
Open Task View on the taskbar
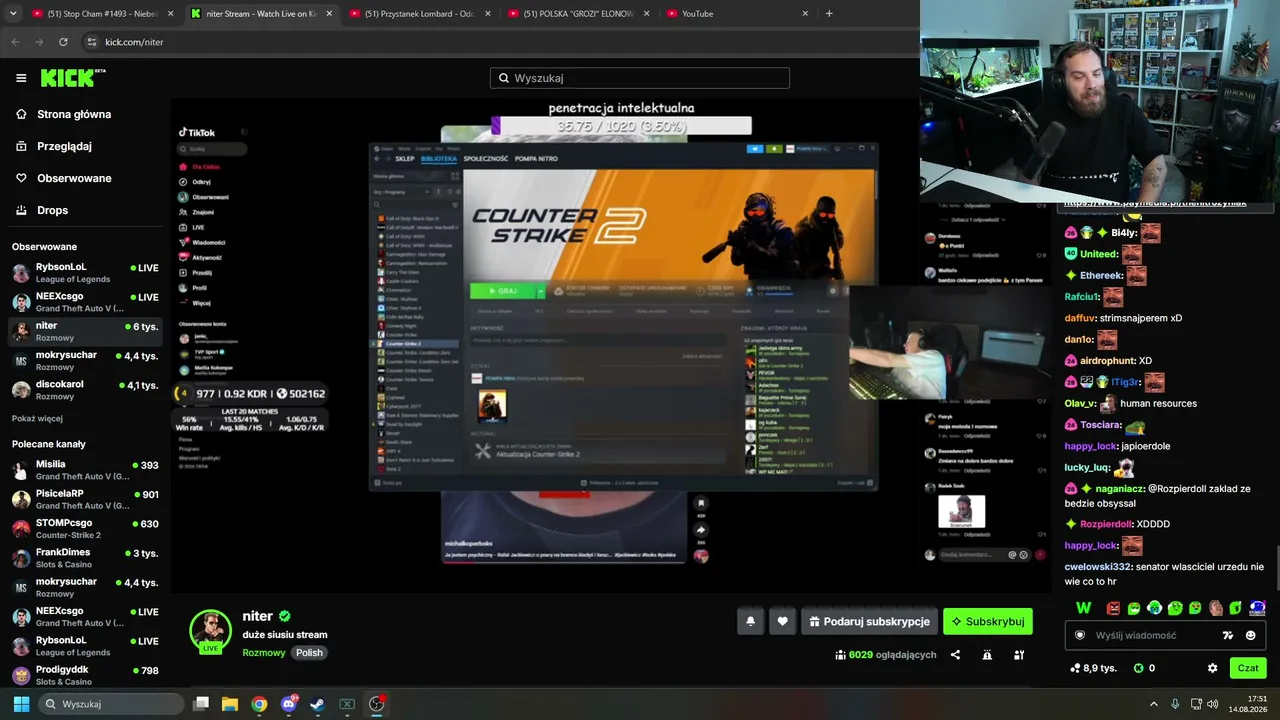[201, 704]
